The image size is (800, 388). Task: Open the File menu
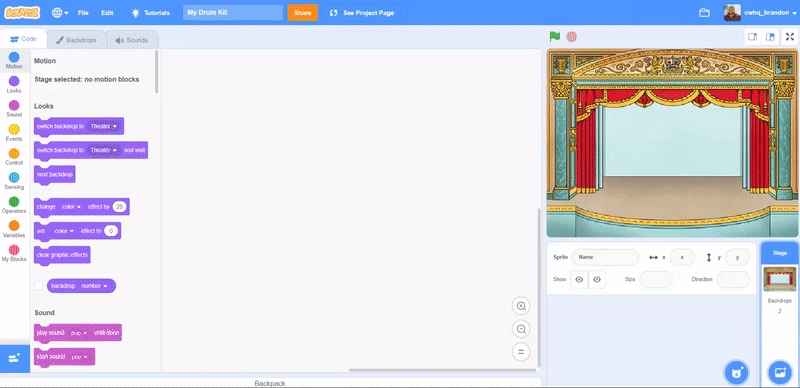point(83,13)
